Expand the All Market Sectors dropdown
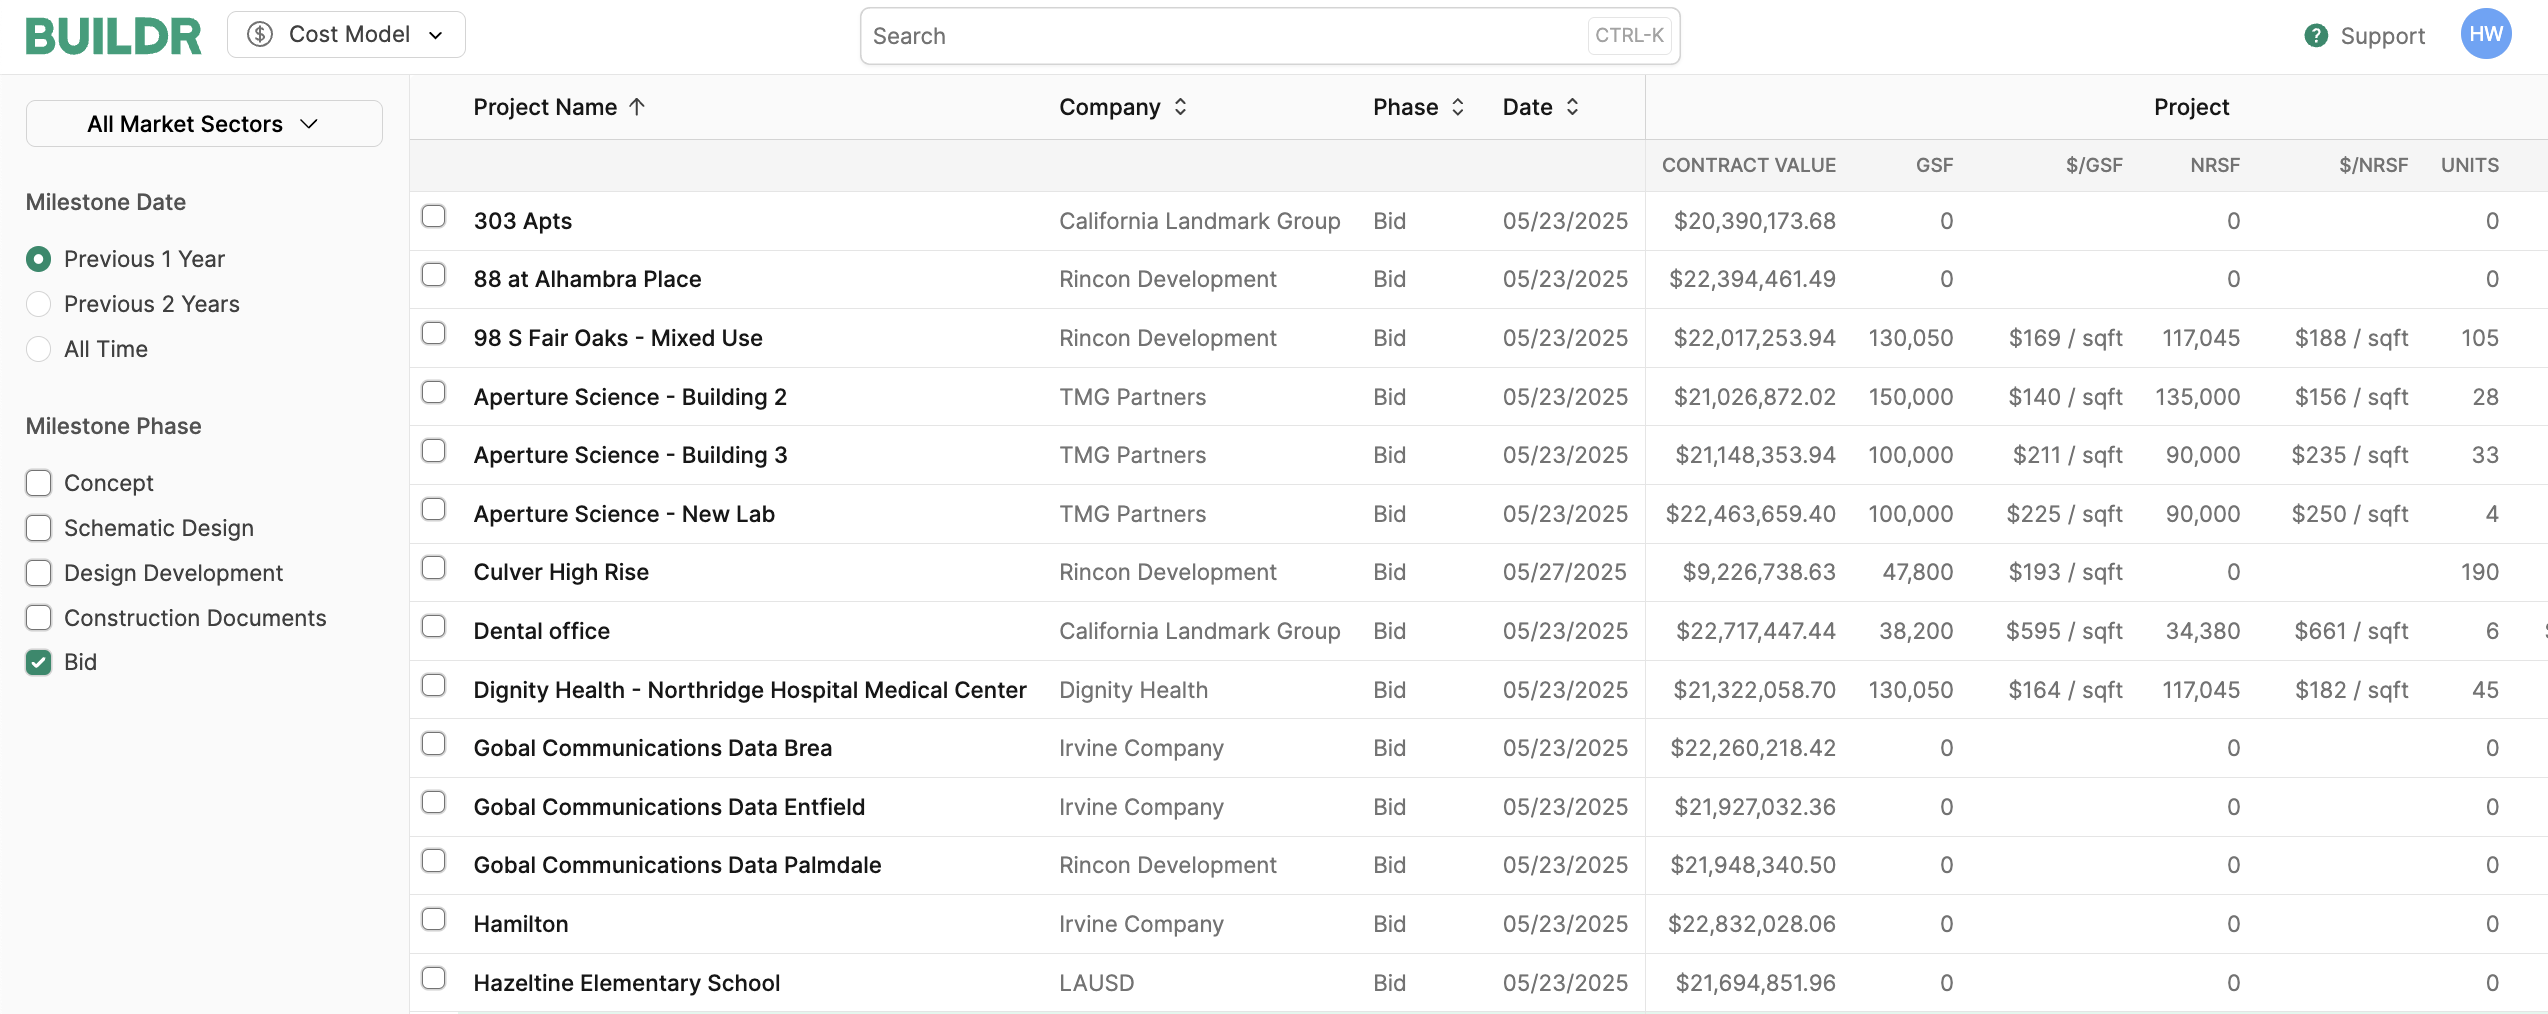The height and width of the screenshot is (1014, 2548). [x=204, y=124]
